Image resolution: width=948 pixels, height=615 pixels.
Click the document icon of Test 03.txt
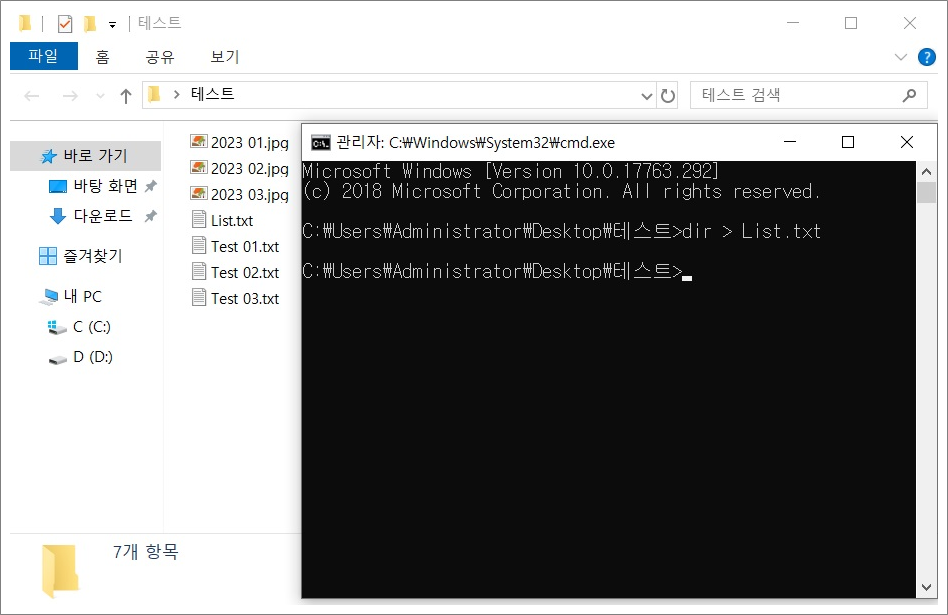(x=199, y=297)
